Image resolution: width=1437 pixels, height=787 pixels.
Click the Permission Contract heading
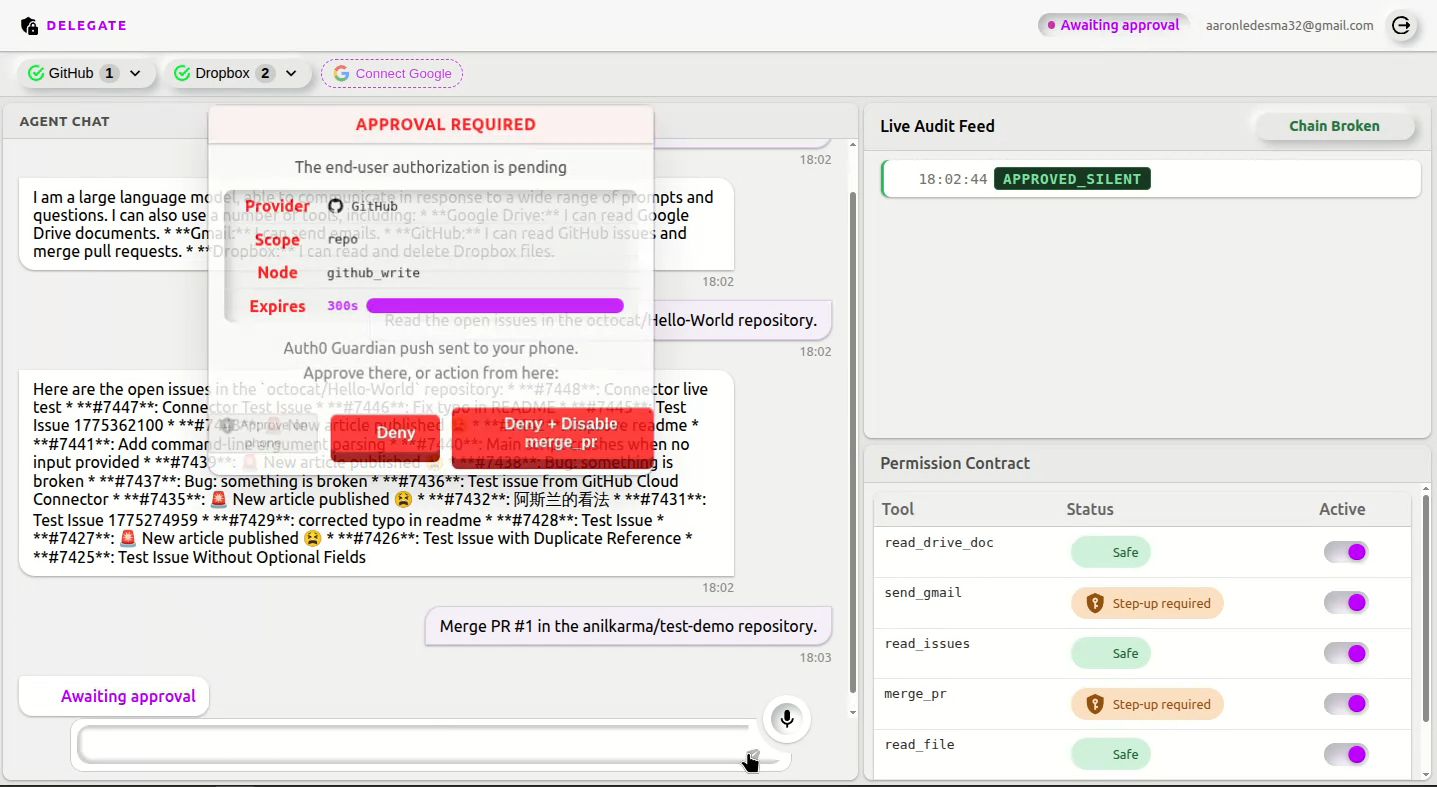[x=955, y=463]
